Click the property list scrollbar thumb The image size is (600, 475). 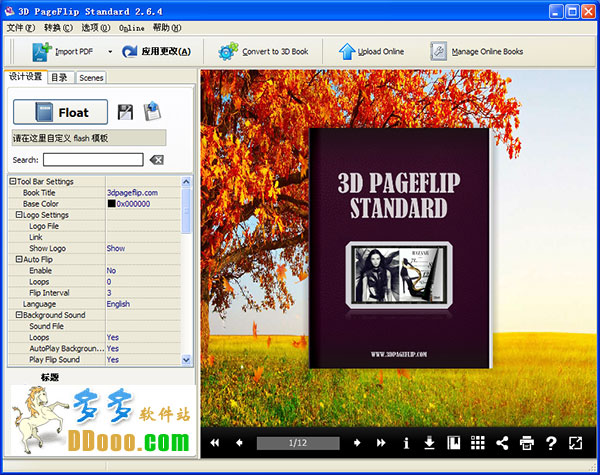[186, 210]
